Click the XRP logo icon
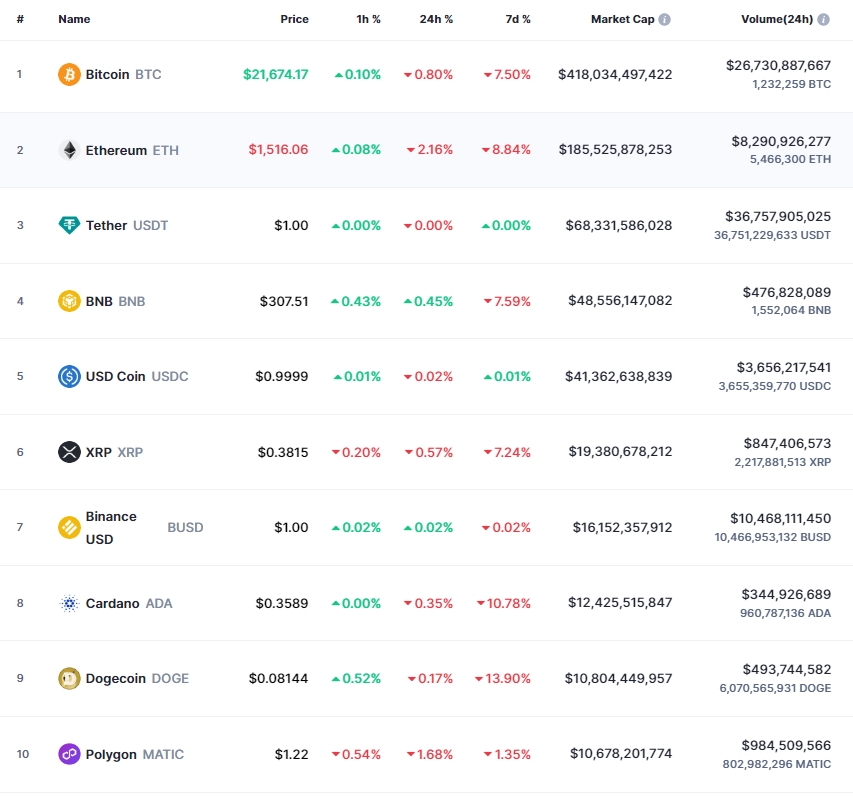Image resolution: width=853 pixels, height=796 pixels. 69,452
